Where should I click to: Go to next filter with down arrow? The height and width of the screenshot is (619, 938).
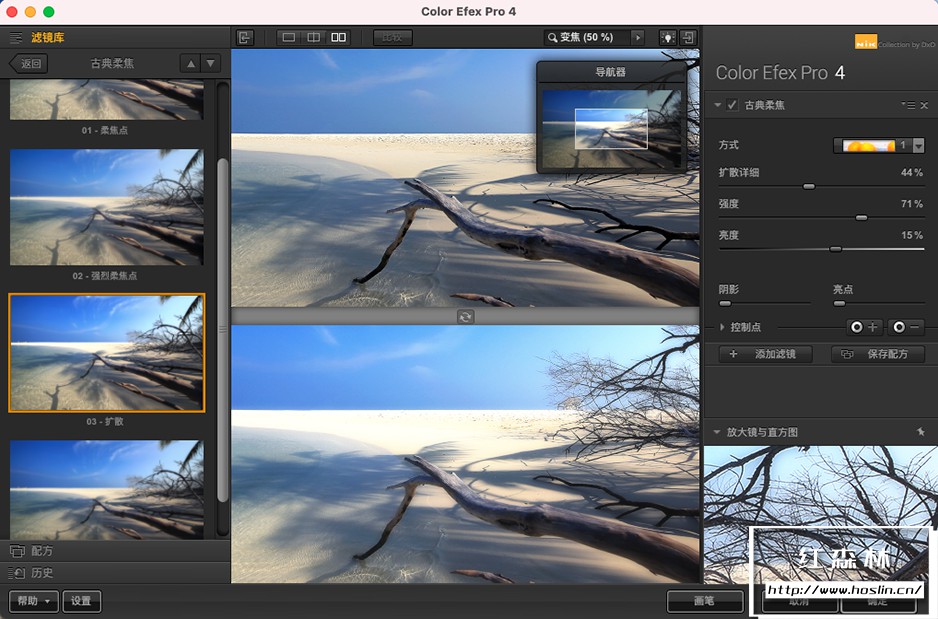(x=211, y=63)
